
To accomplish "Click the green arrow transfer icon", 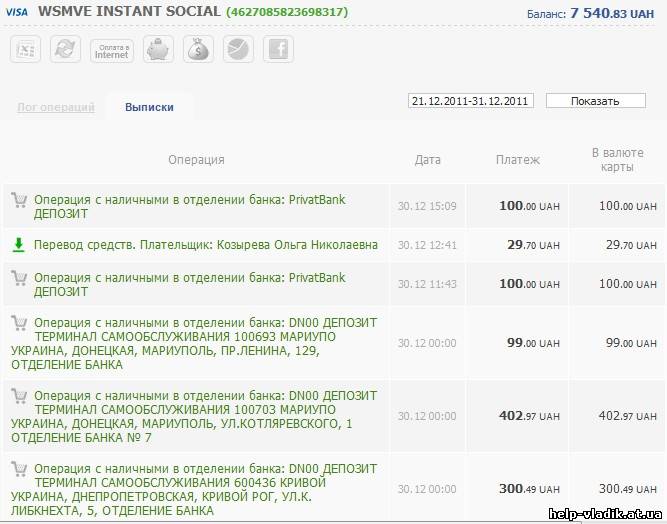I will (x=18, y=245).
